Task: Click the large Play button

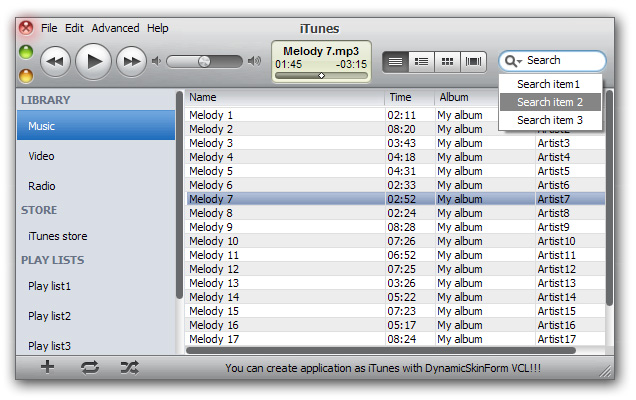Action: (94, 62)
